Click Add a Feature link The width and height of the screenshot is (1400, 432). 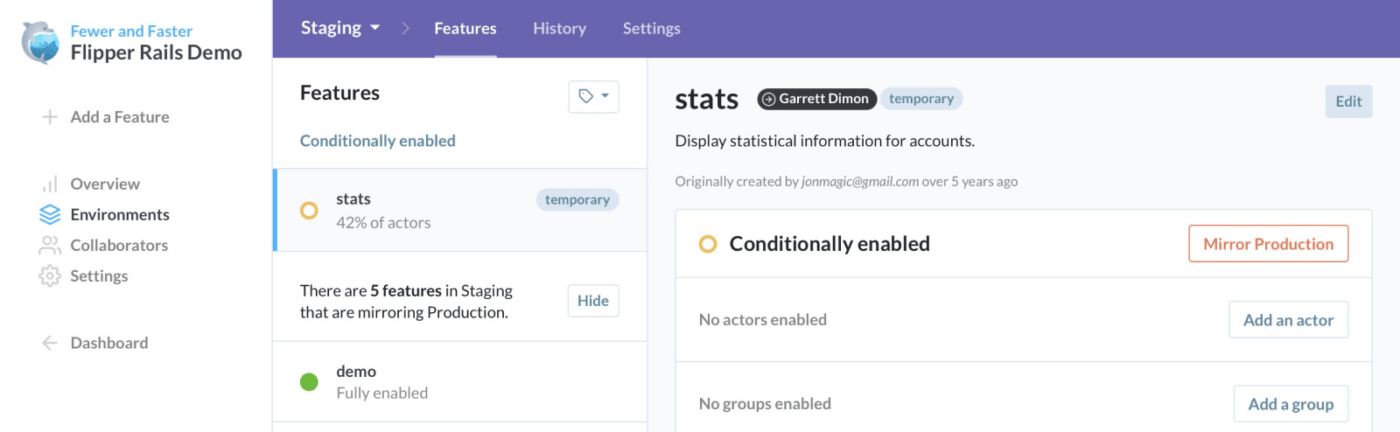pos(120,117)
